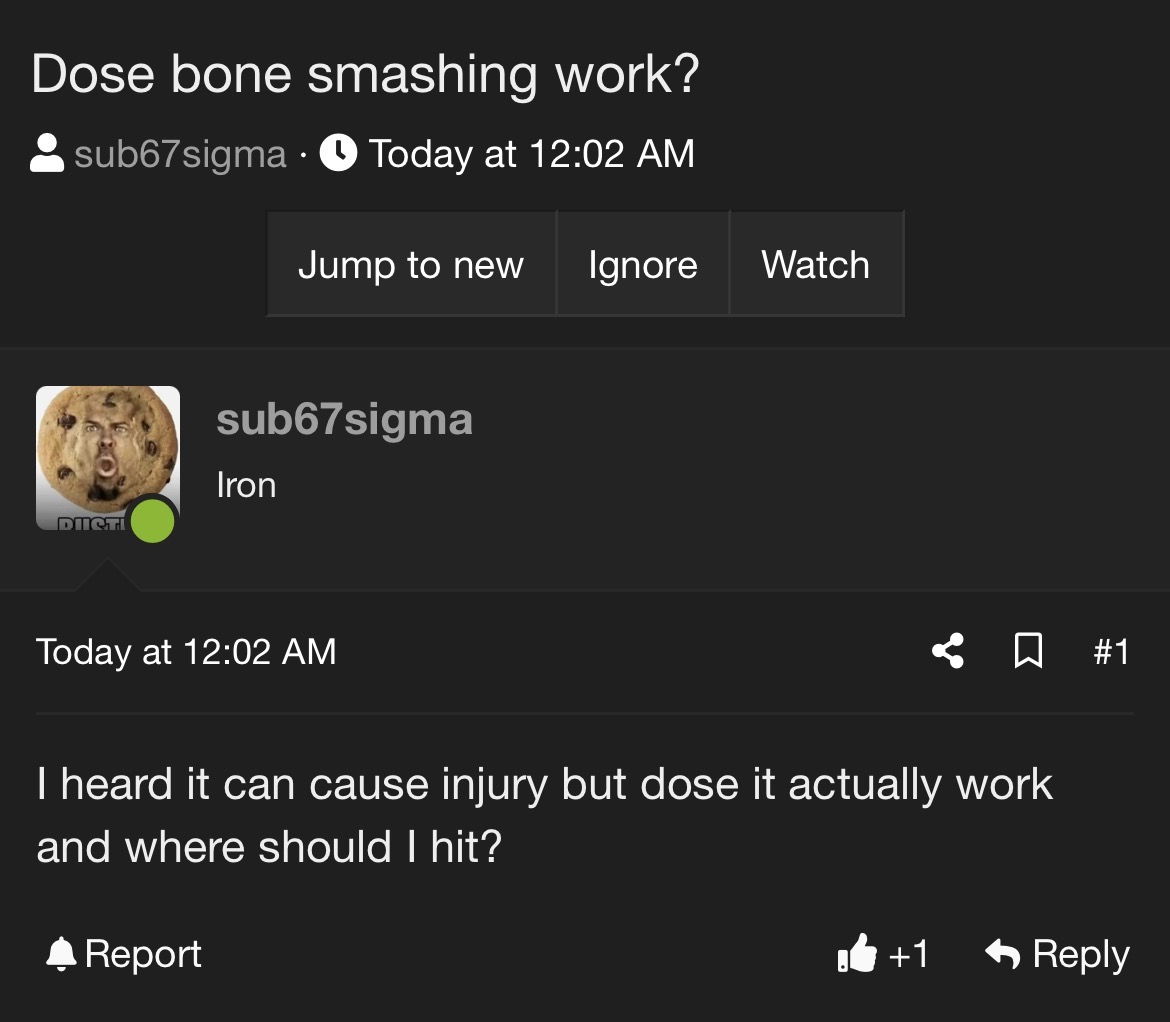Click the post message text body
The image size is (1170, 1022).
coord(545,815)
